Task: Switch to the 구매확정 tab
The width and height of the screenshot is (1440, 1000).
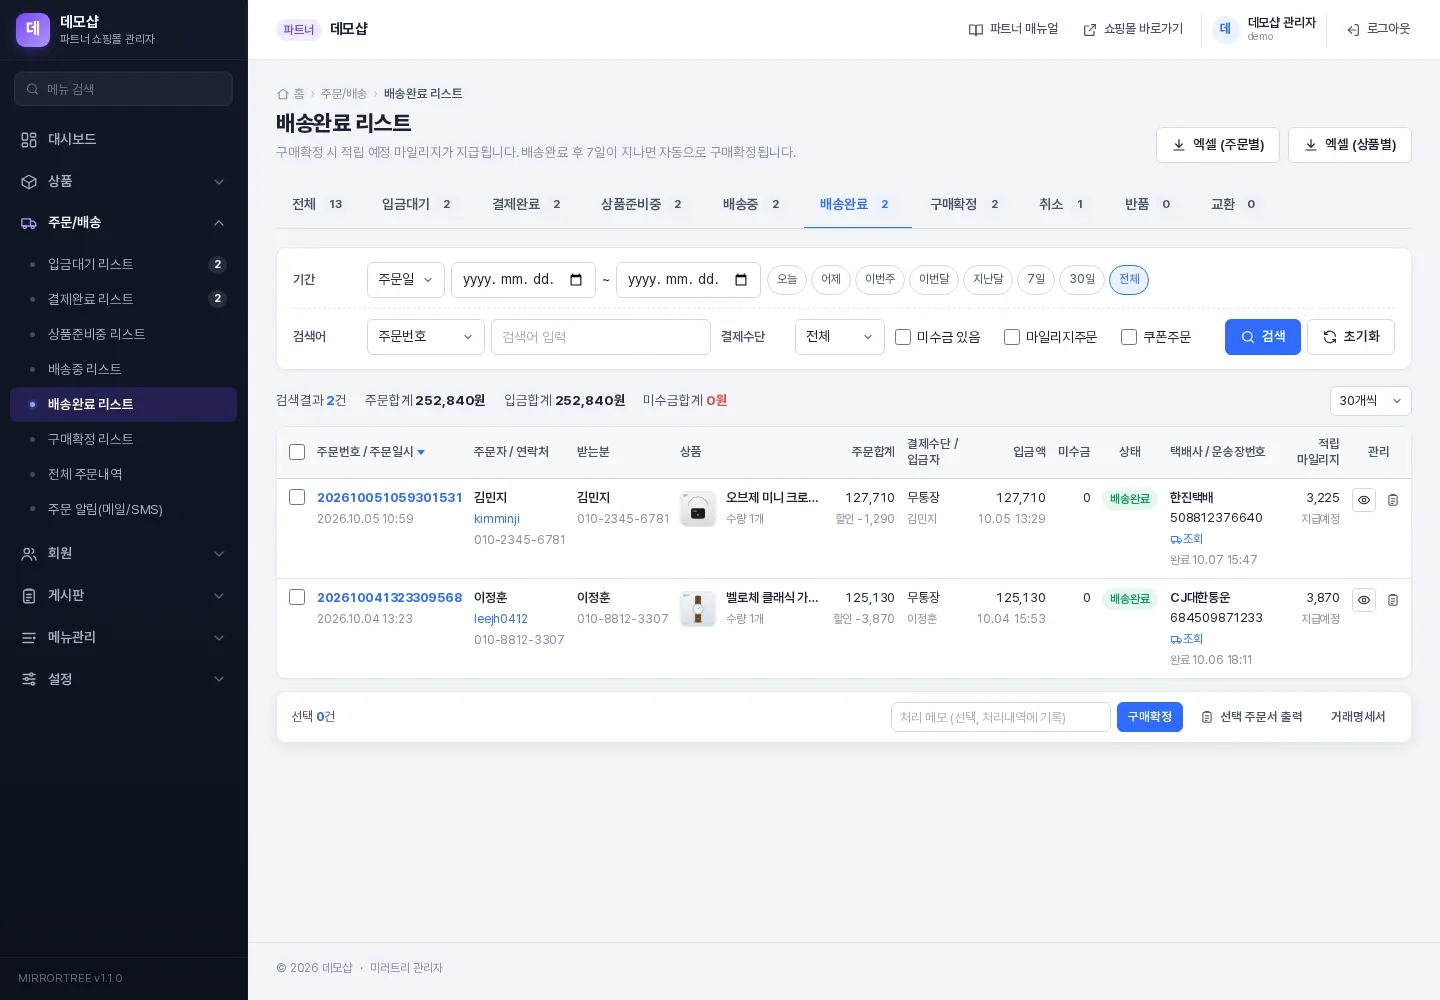Action: [964, 204]
